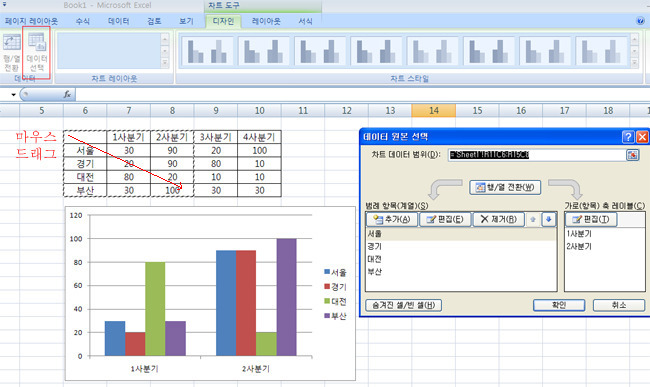Expand the chart layout gallery More arrow
The width and height of the screenshot is (650, 387).
(x=165, y=63)
